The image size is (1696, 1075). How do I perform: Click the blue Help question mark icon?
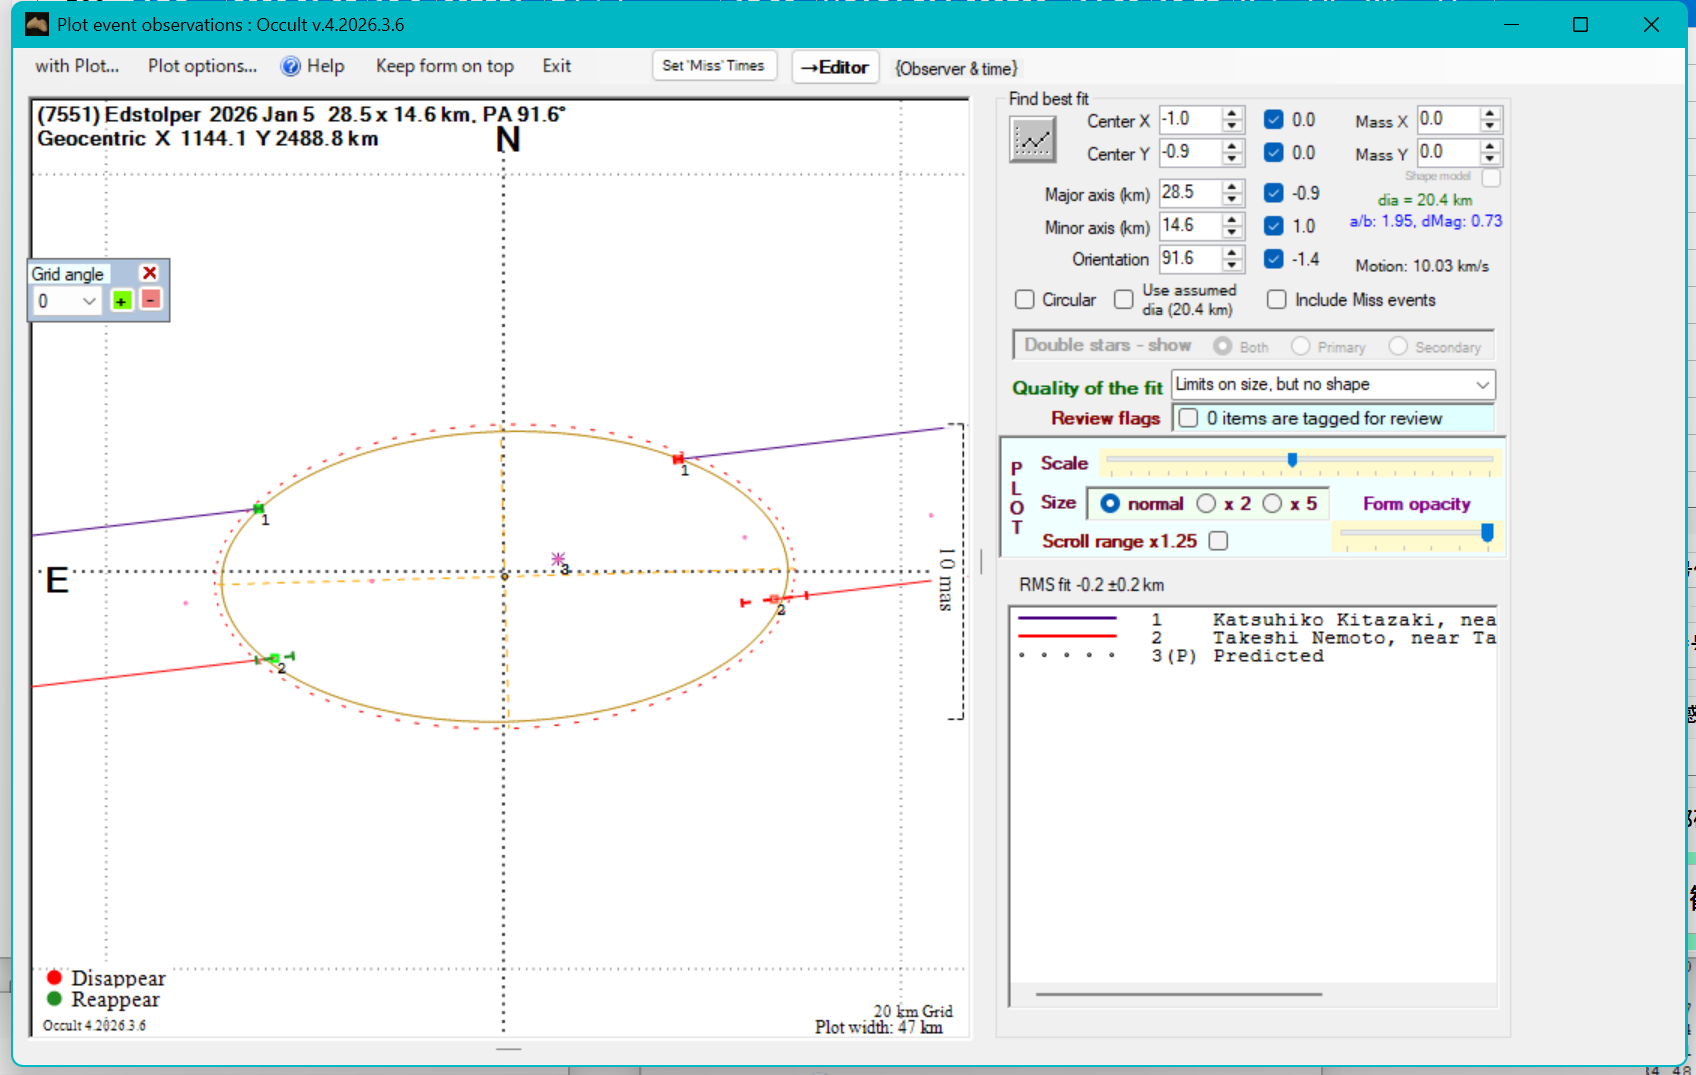coord(290,67)
